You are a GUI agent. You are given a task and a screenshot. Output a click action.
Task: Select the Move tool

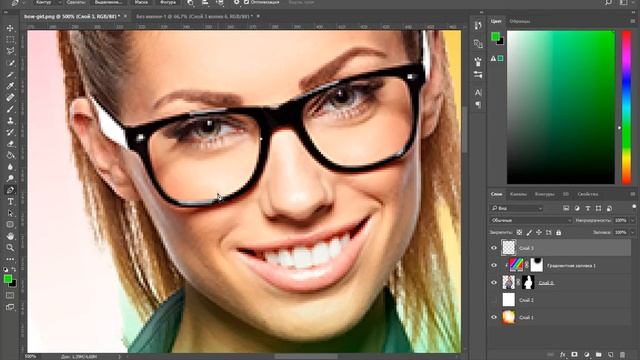pyautogui.click(x=10, y=28)
